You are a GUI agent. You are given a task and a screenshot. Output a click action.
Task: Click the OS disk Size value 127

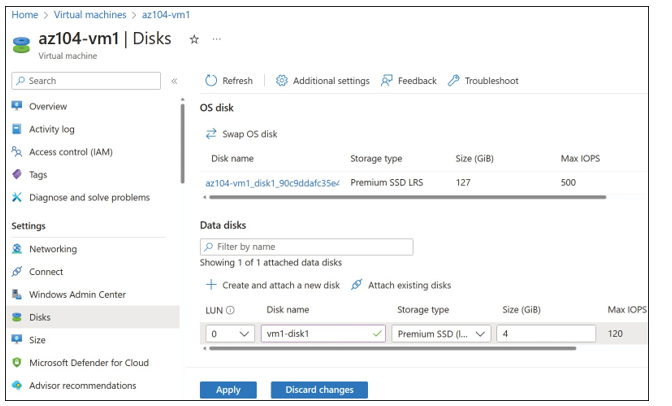pos(463,183)
